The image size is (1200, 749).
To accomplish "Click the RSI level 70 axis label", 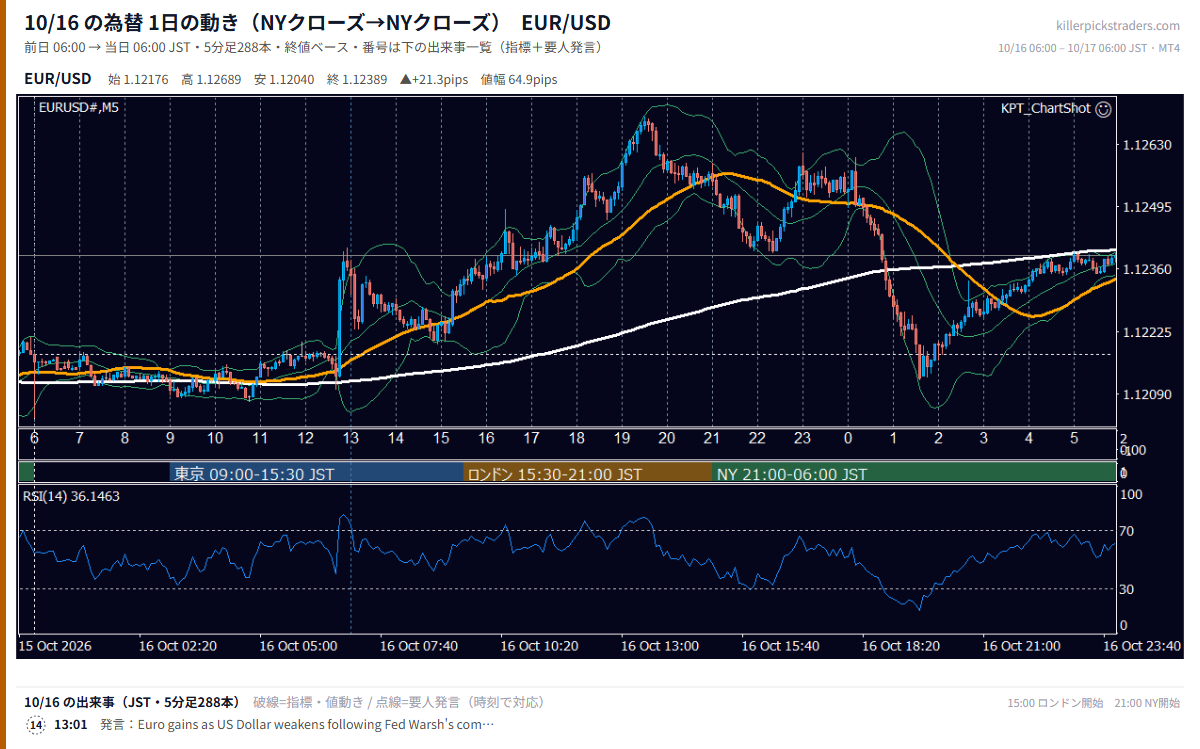I will pos(1127,531).
